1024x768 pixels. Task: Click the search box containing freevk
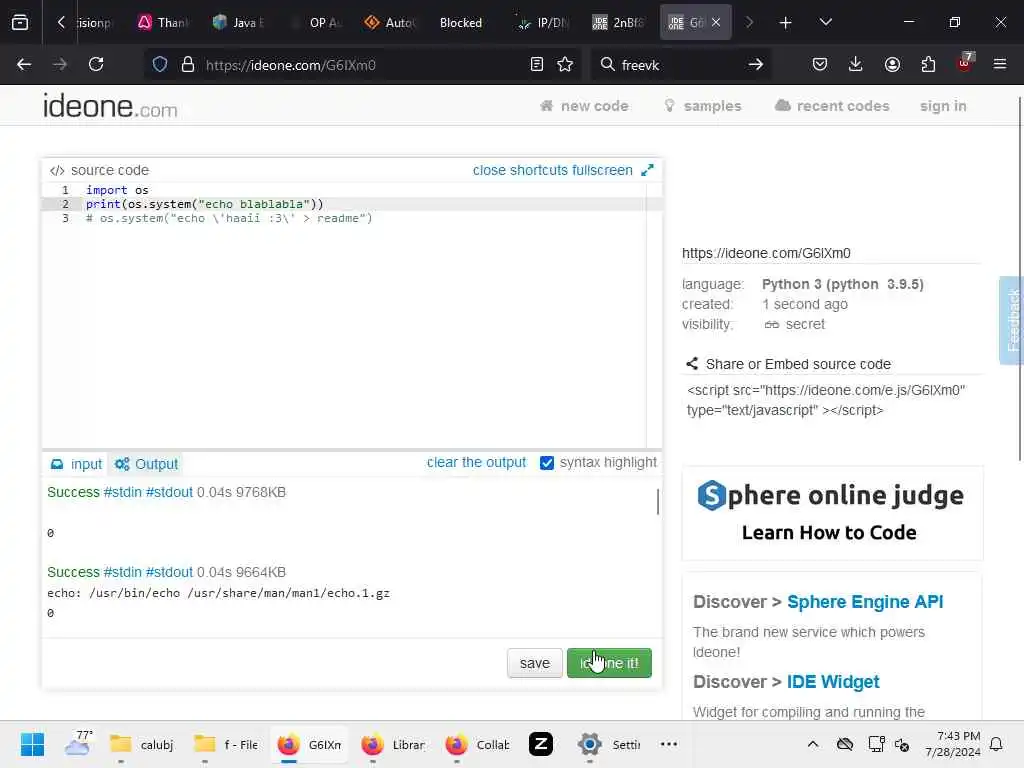click(679, 65)
